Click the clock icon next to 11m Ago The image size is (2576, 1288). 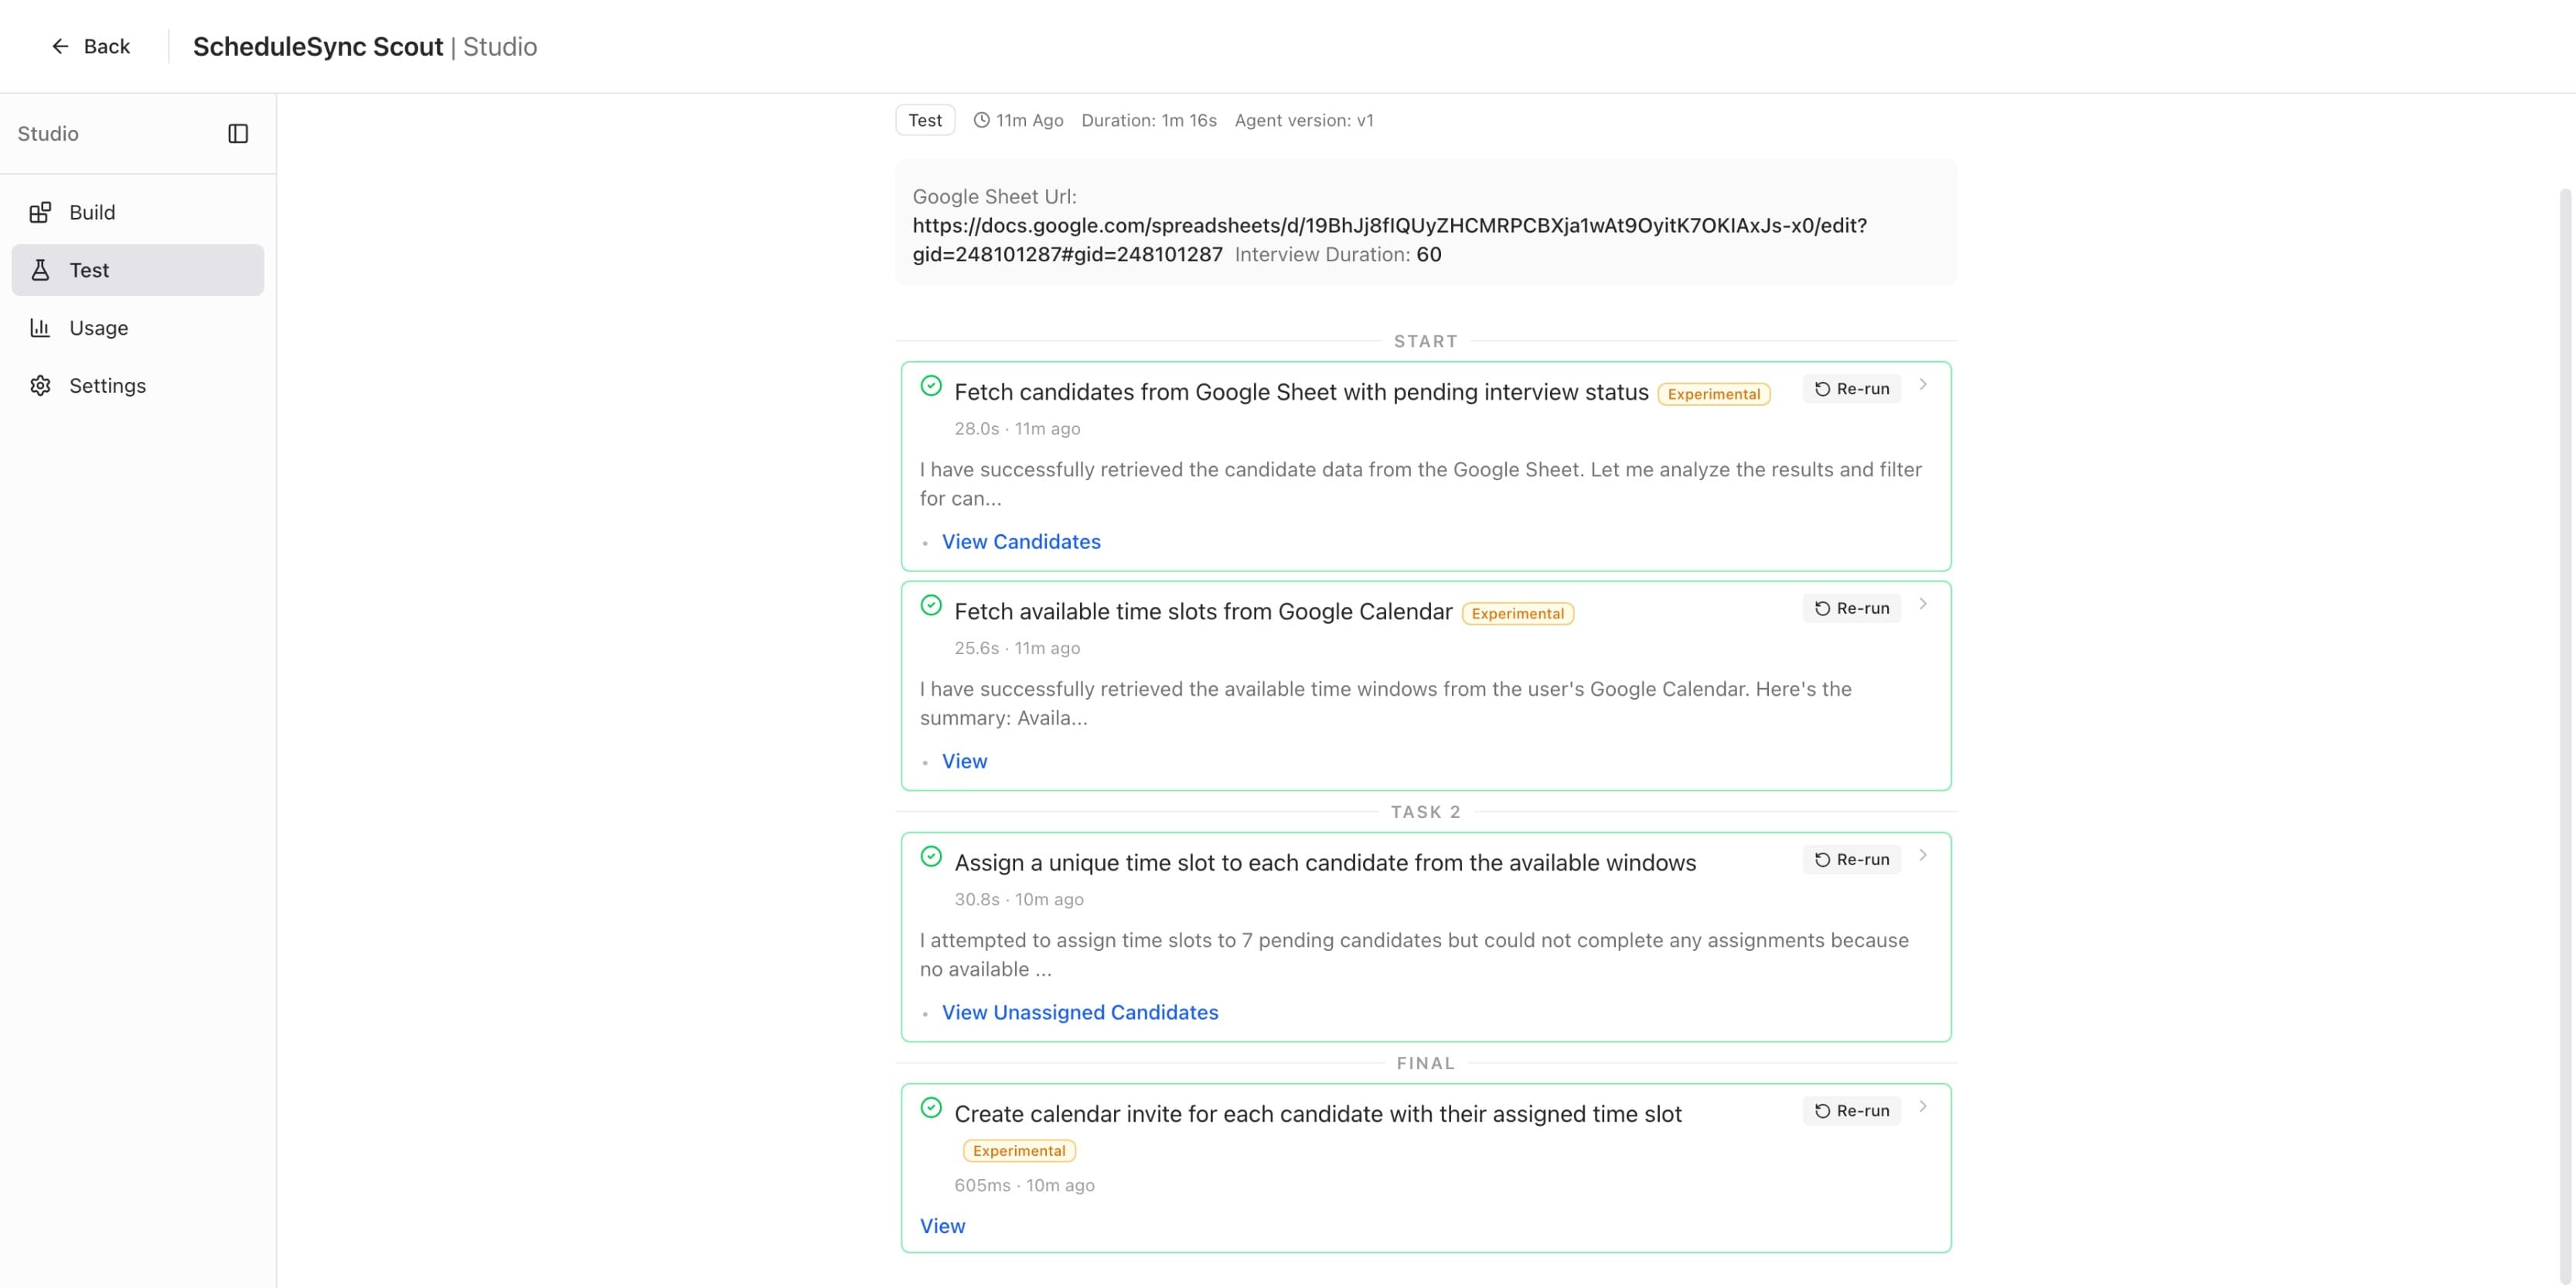pyautogui.click(x=981, y=119)
